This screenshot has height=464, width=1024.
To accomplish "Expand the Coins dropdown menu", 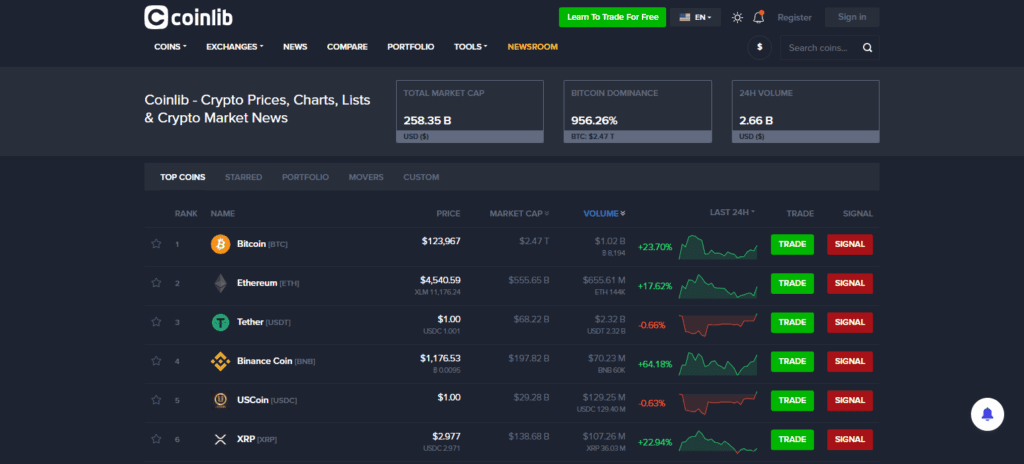I will tap(169, 47).
